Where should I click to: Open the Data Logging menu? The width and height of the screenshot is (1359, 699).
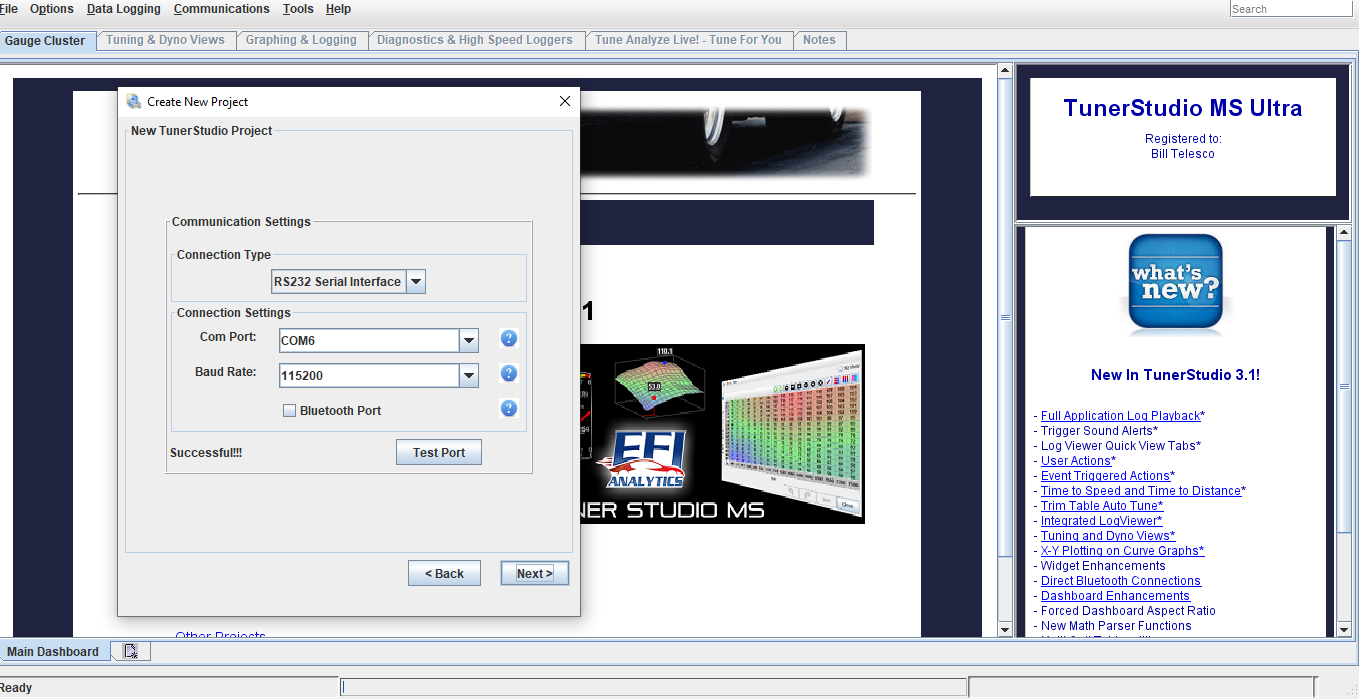123,9
